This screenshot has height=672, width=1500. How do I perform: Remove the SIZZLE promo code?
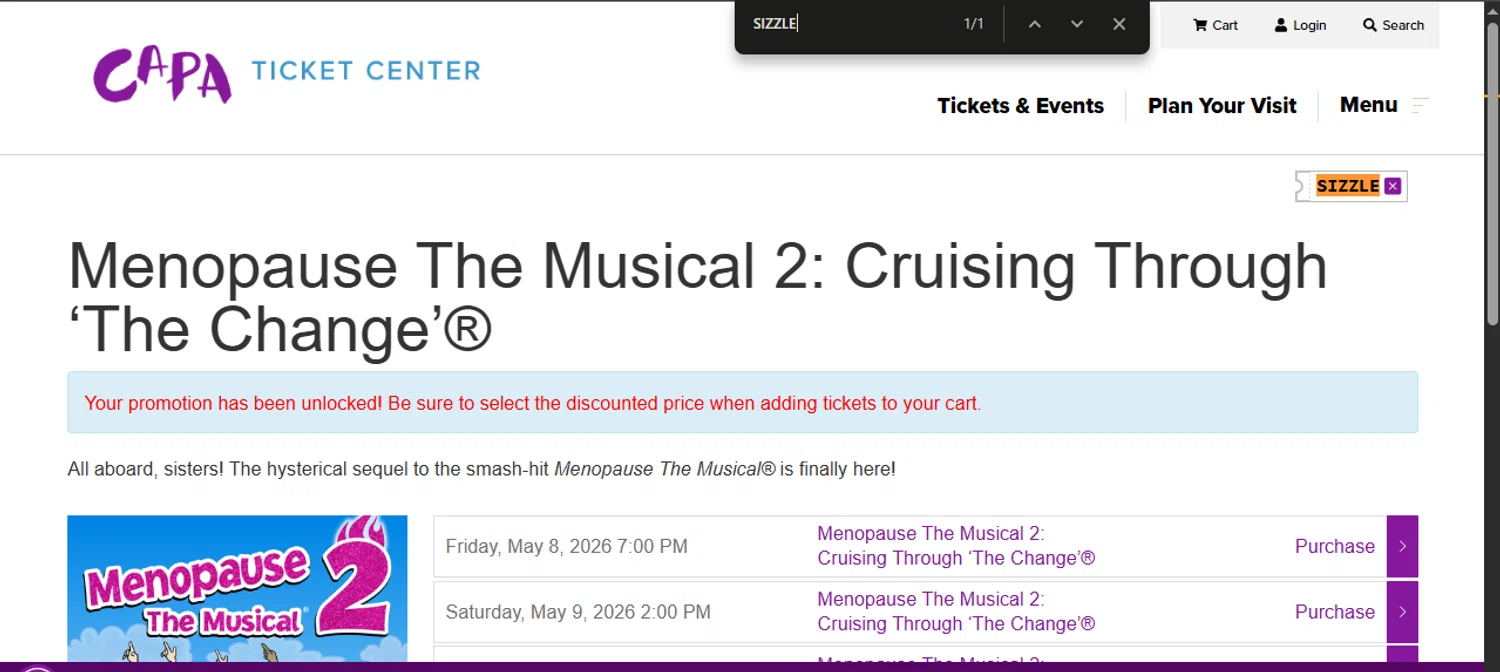1393,186
